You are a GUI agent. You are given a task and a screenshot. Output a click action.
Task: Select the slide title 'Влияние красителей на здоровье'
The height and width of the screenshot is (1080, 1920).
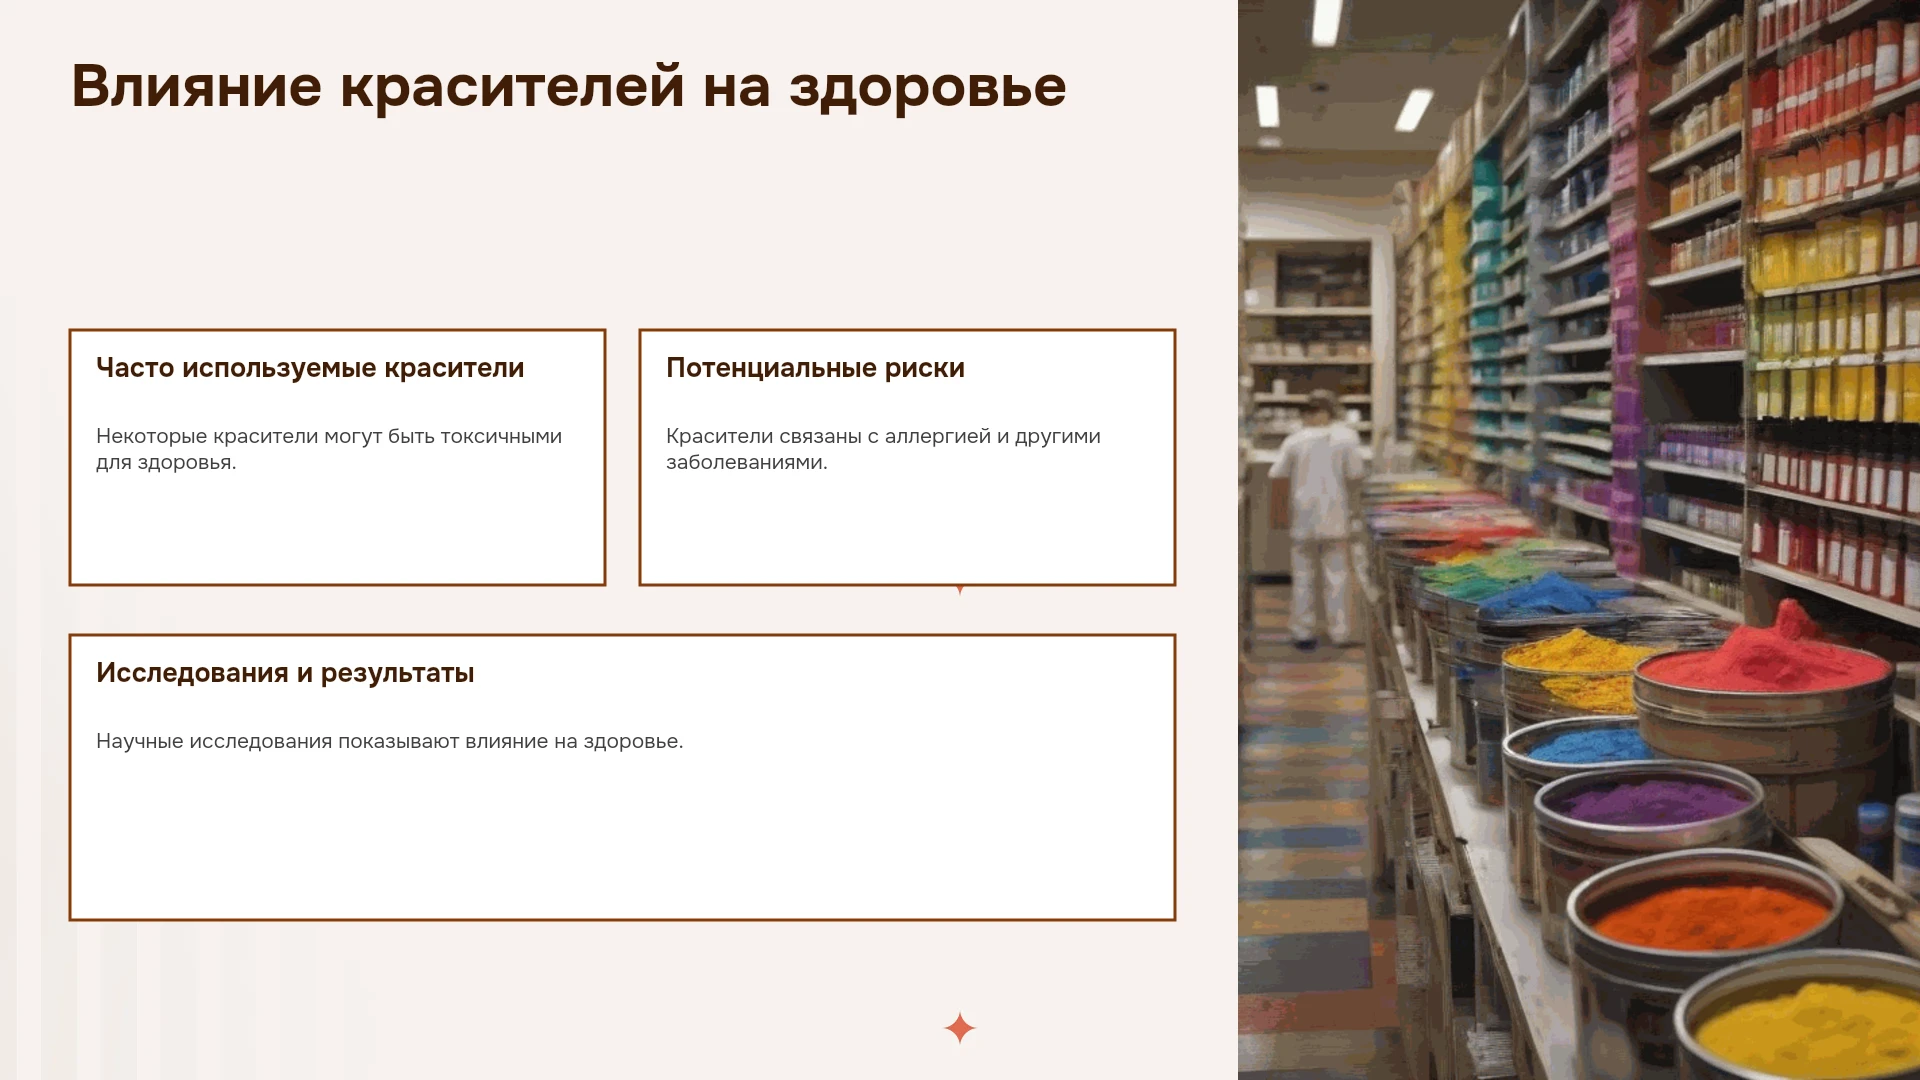[x=568, y=87]
